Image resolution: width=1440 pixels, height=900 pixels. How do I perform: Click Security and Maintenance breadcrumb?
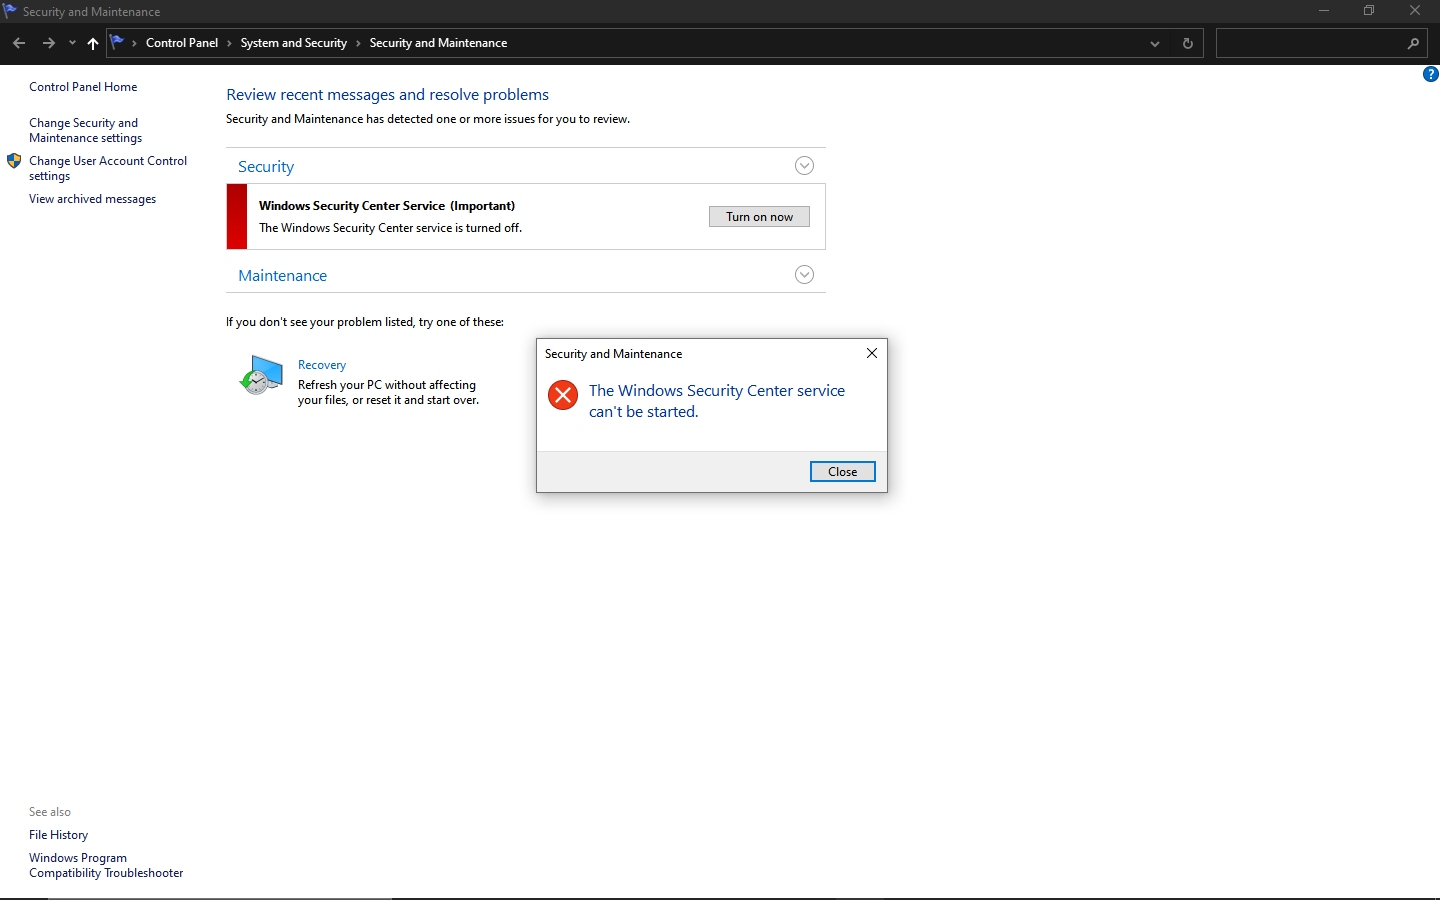click(438, 43)
